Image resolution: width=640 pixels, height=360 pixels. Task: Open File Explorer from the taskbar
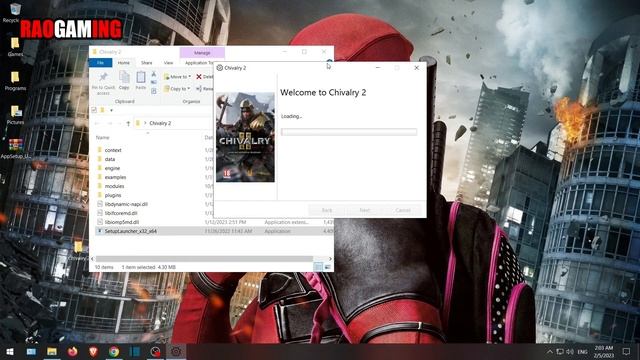pos(52,352)
